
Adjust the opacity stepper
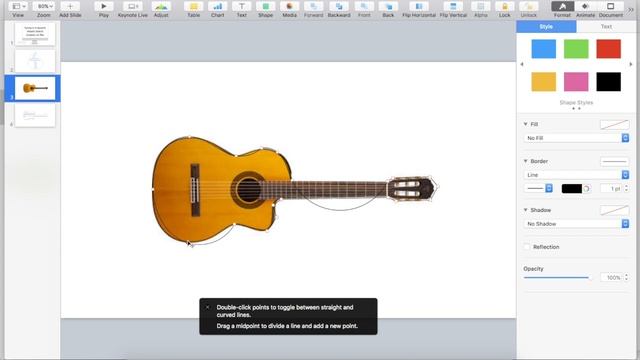click(x=627, y=278)
